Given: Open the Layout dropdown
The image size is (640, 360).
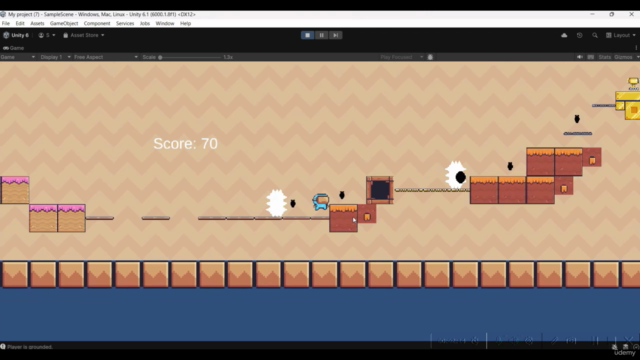Looking at the screenshot, I should point(621,35).
